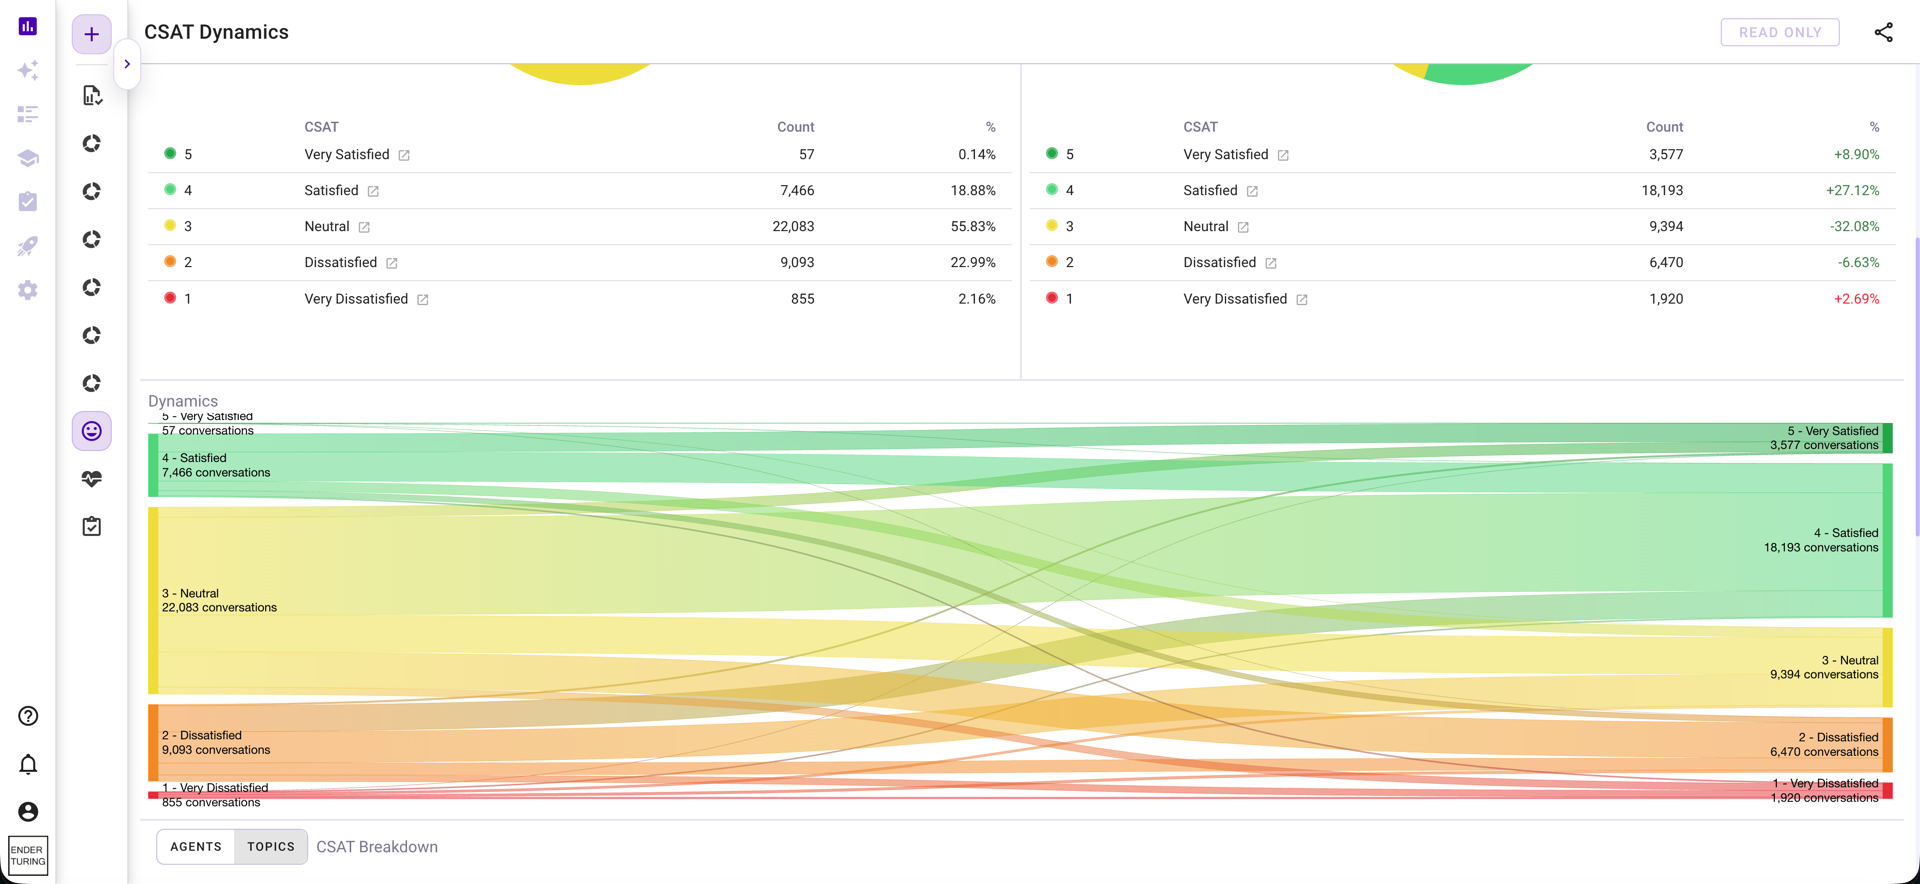Viewport: 1920px width, 884px height.
Task: Open the list view icon in left rail
Action: pos(28,114)
